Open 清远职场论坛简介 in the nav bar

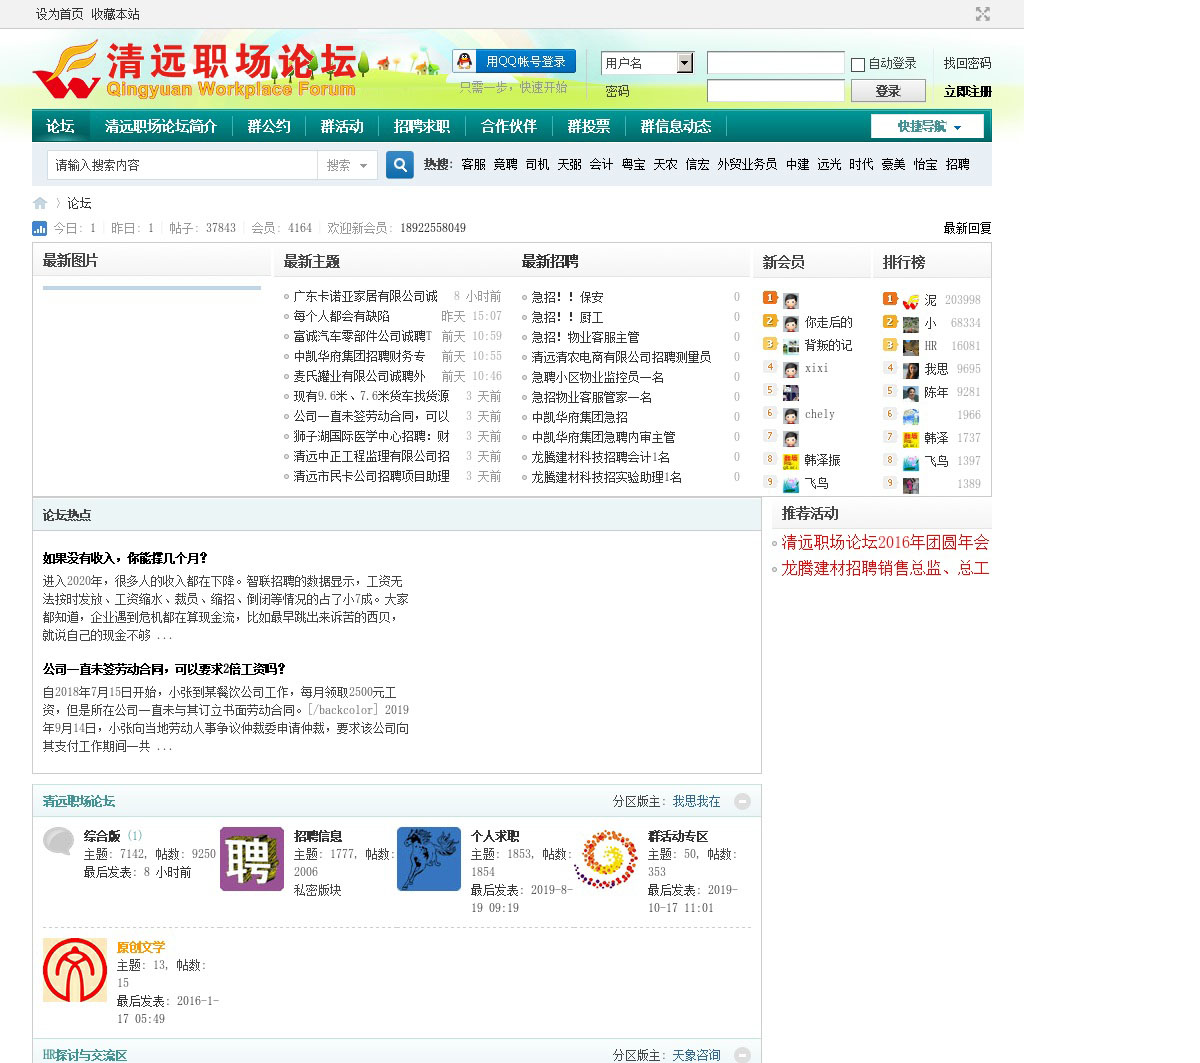click(x=161, y=126)
